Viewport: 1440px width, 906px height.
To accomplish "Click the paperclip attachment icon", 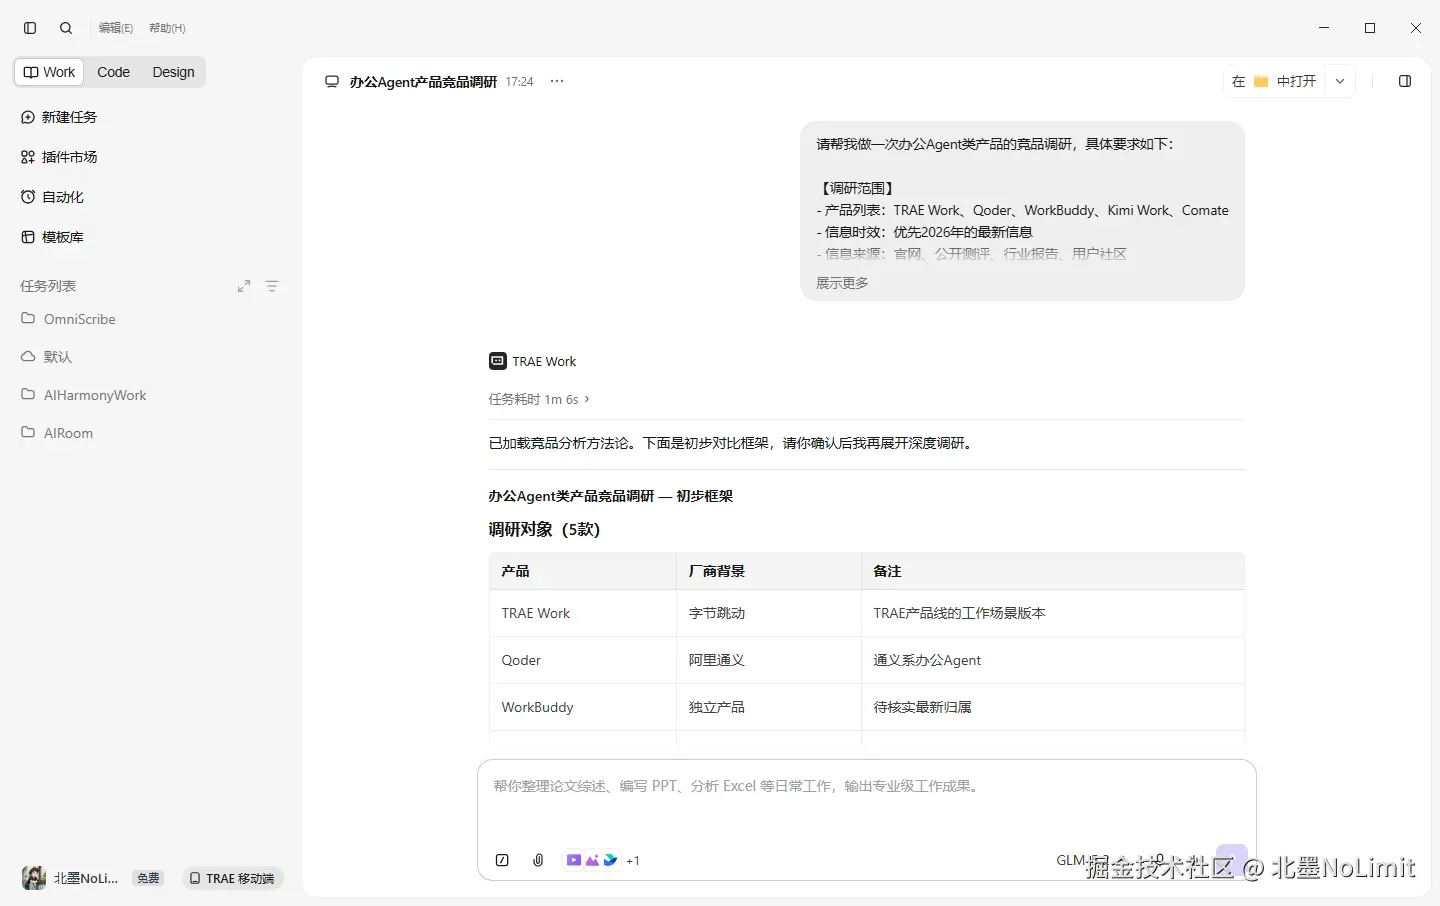I will click(x=538, y=860).
